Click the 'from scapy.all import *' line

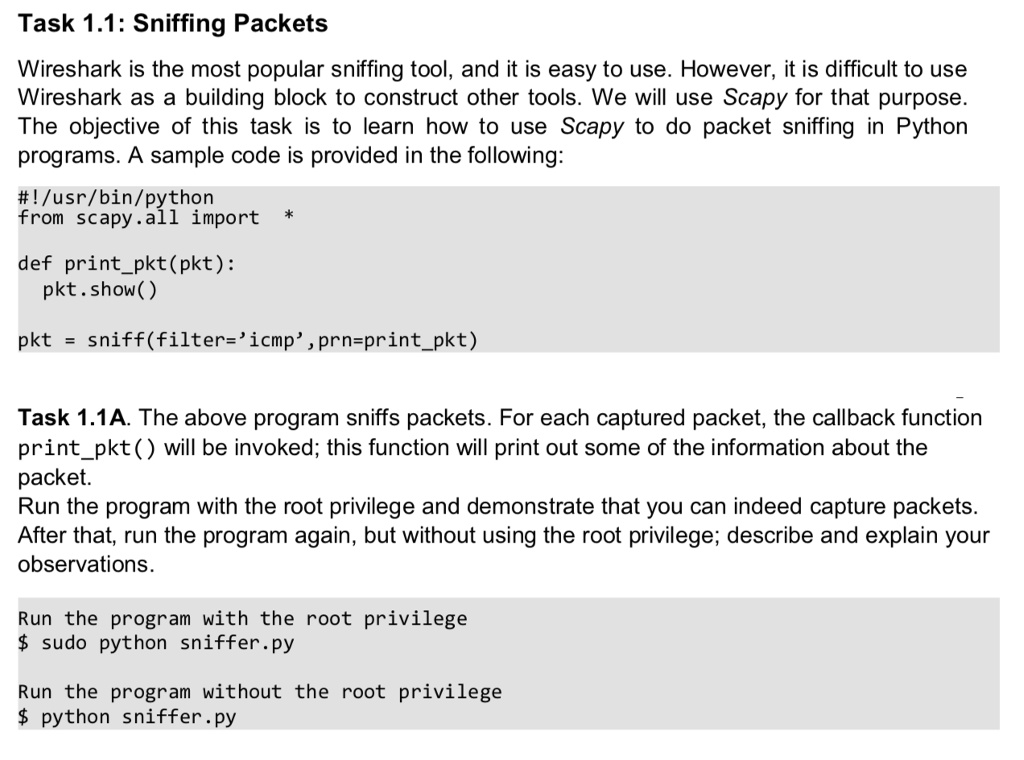(x=155, y=217)
